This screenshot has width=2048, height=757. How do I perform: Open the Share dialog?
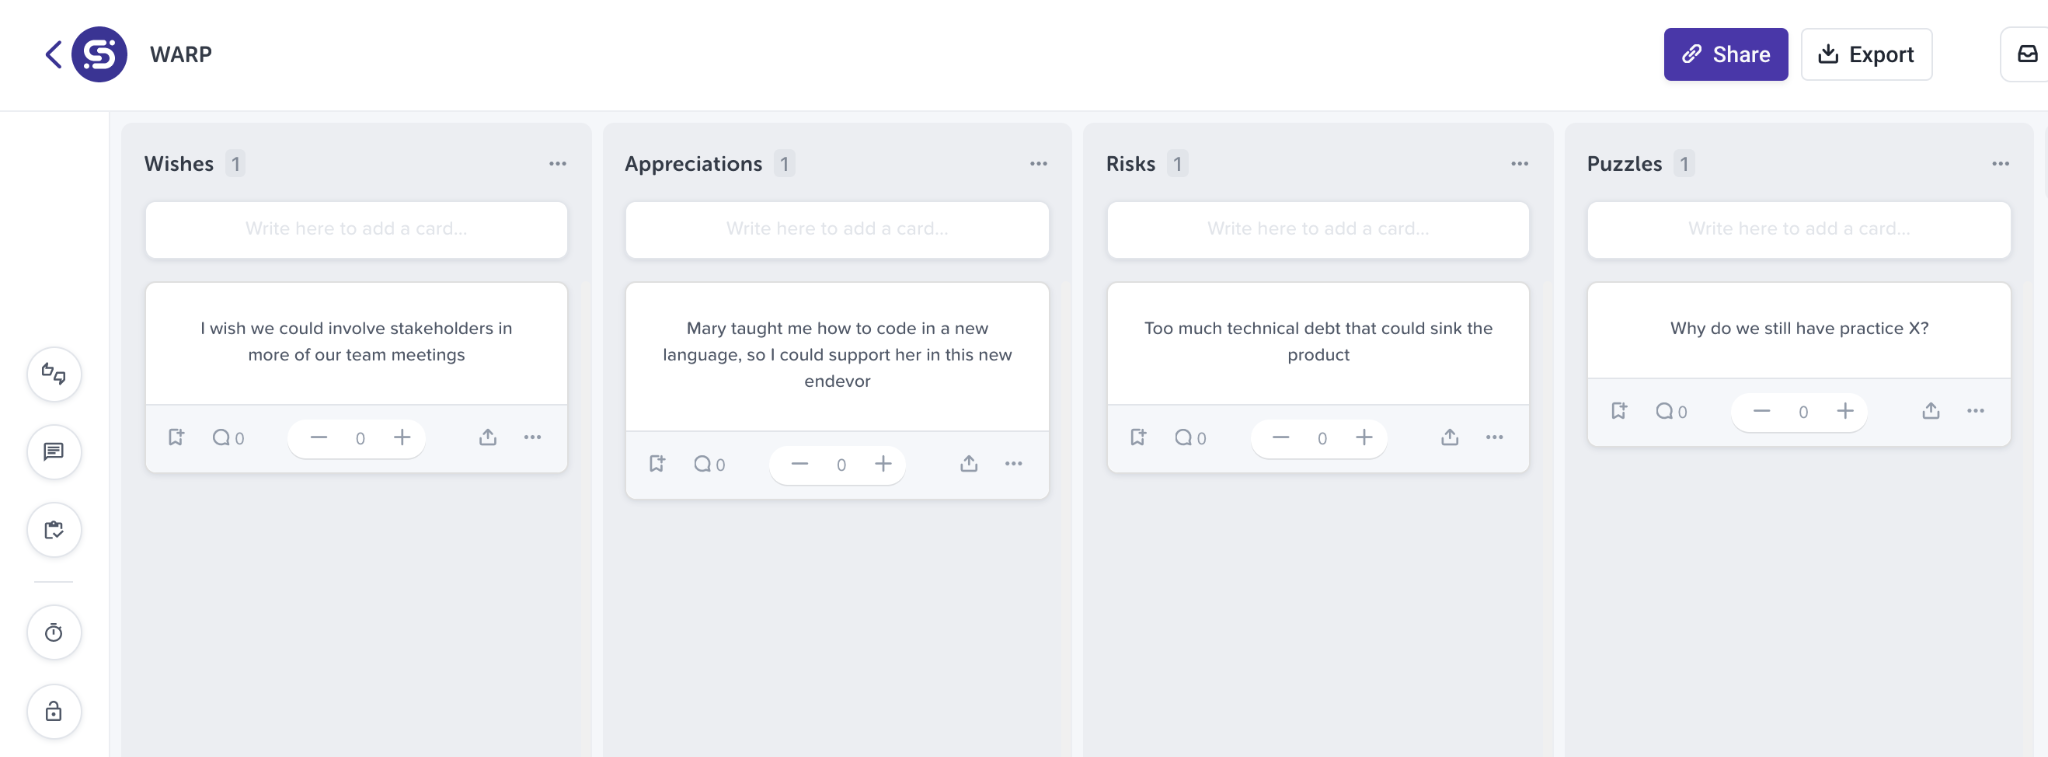coord(1724,54)
